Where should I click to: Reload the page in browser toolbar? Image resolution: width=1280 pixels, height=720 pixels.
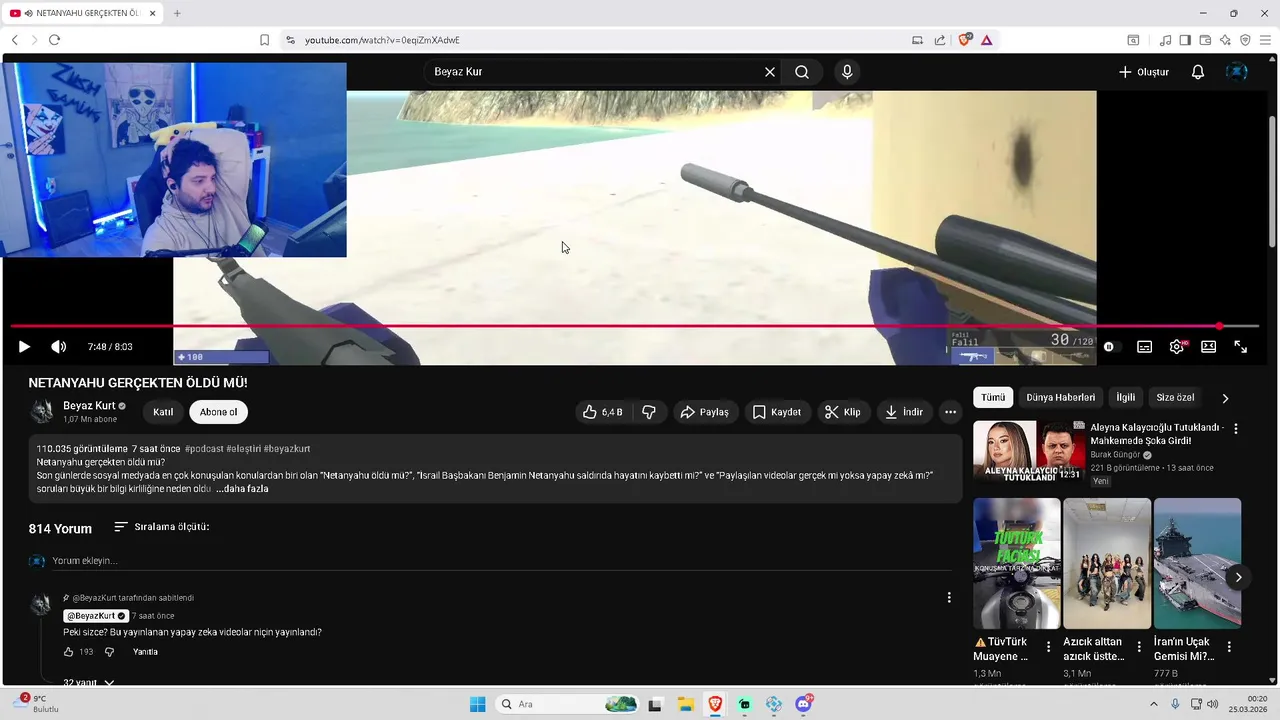[x=54, y=40]
